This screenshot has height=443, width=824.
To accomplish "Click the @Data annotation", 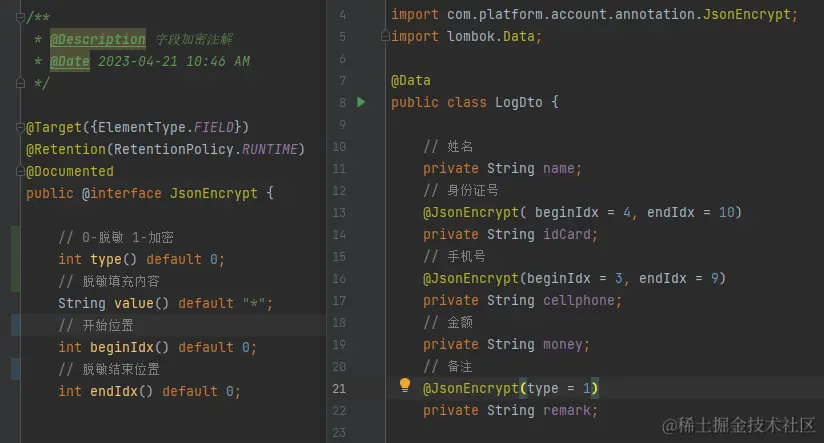I will (x=410, y=80).
